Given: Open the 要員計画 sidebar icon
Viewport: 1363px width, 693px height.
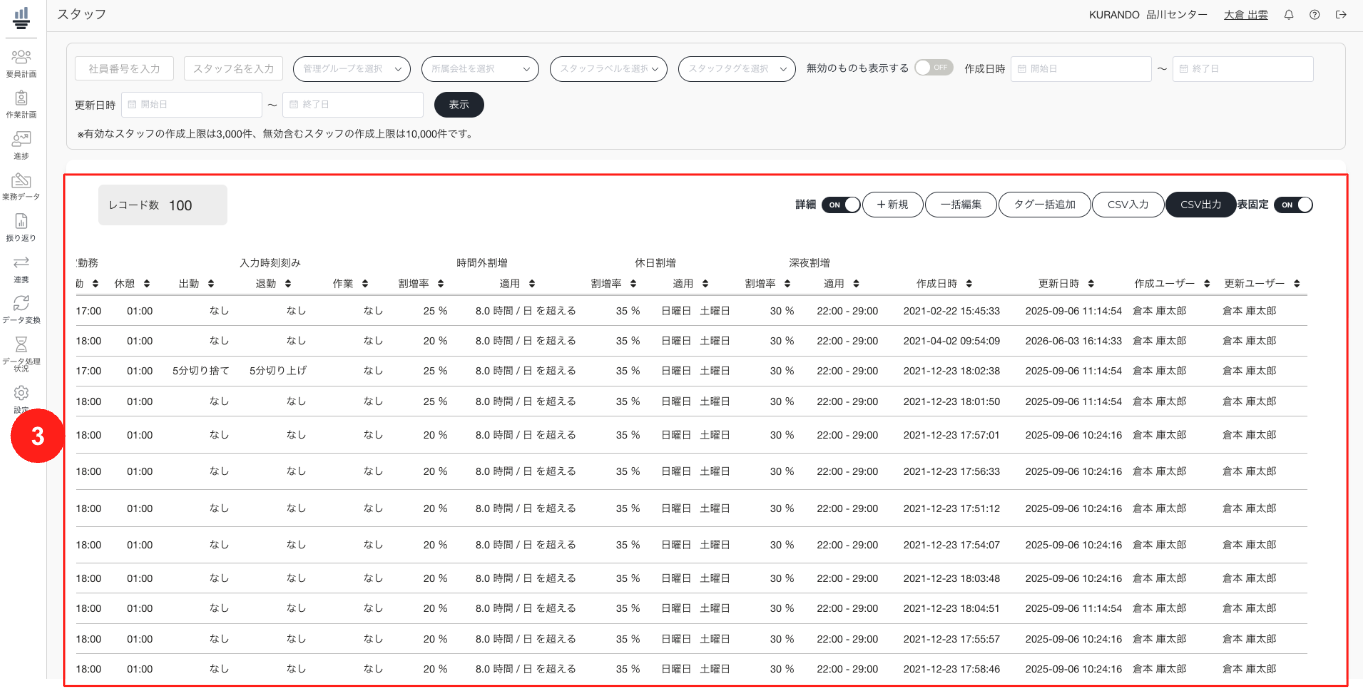Looking at the screenshot, I should point(21,62).
